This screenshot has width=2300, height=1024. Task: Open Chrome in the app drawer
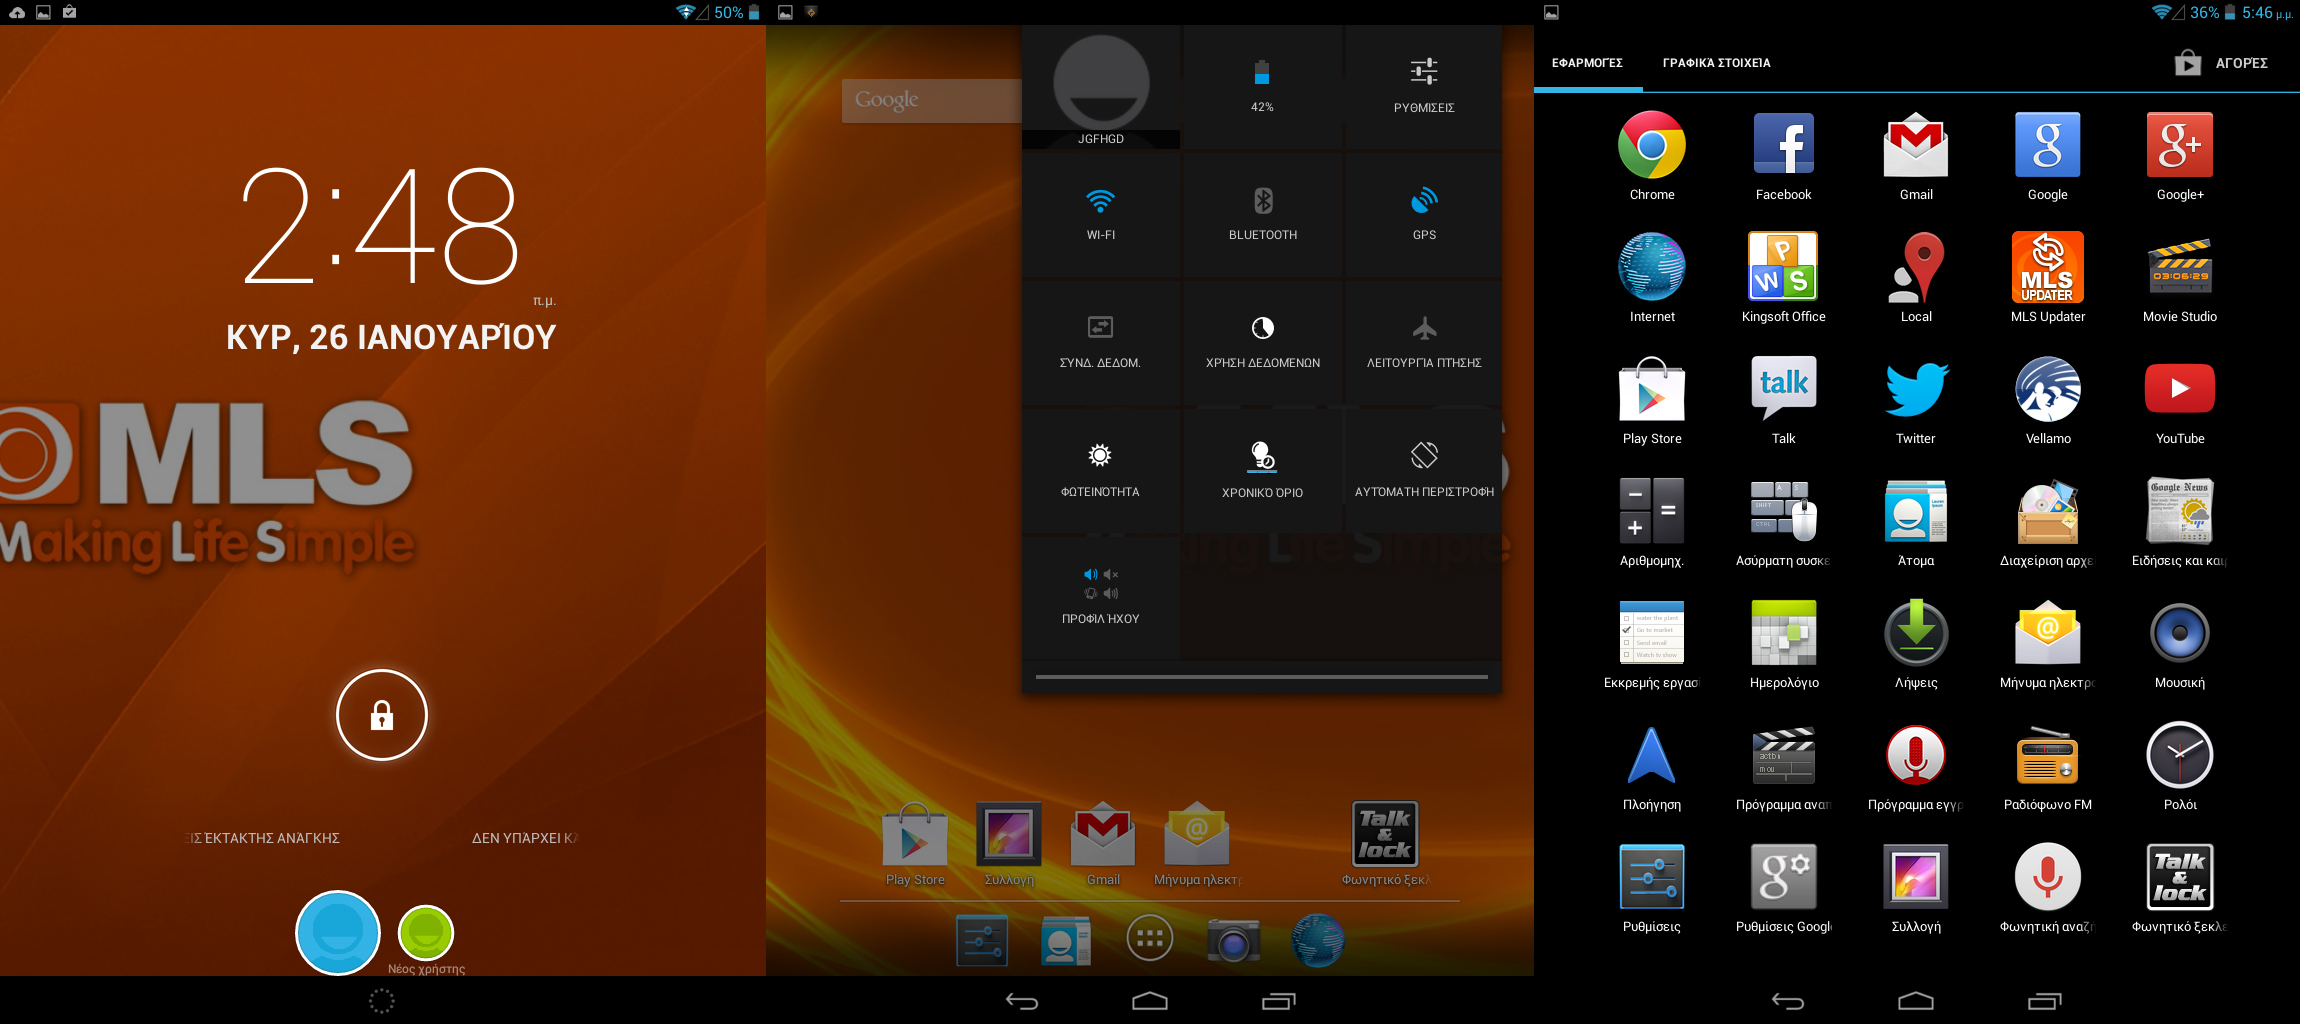tap(1652, 145)
